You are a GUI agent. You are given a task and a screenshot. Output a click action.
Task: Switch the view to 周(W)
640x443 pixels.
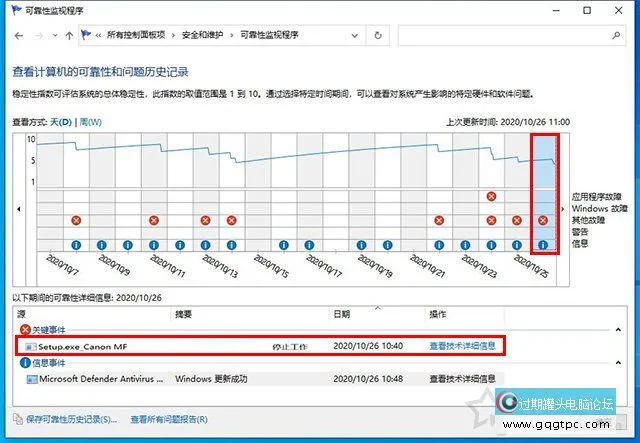click(x=91, y=122)
